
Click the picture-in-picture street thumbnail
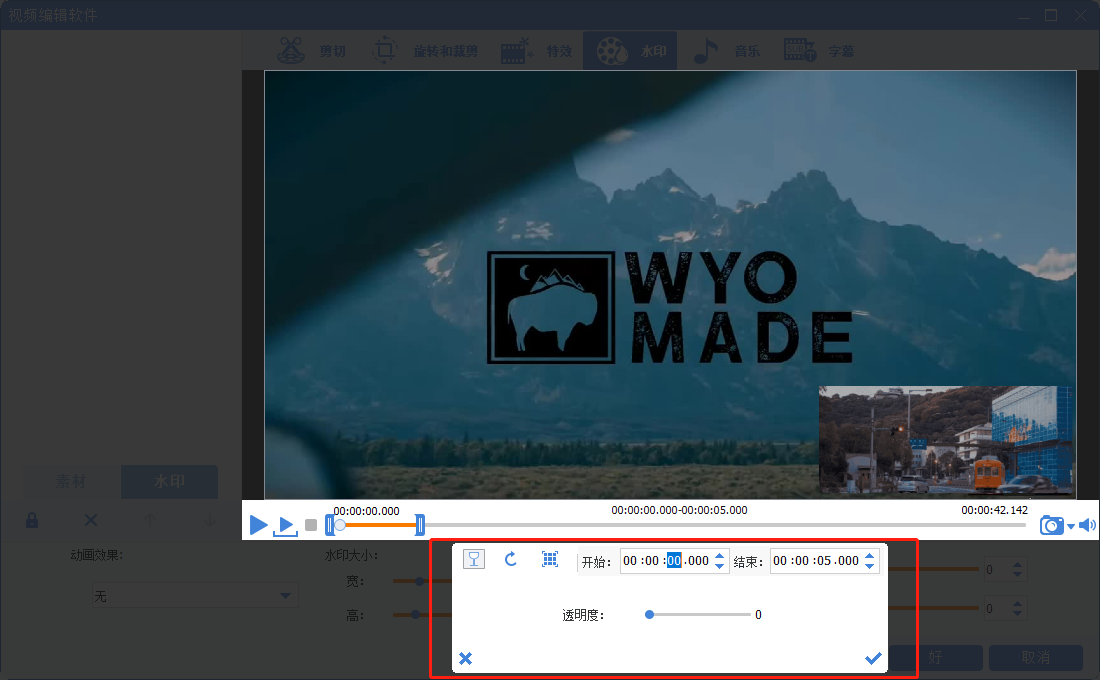[946, 440]
